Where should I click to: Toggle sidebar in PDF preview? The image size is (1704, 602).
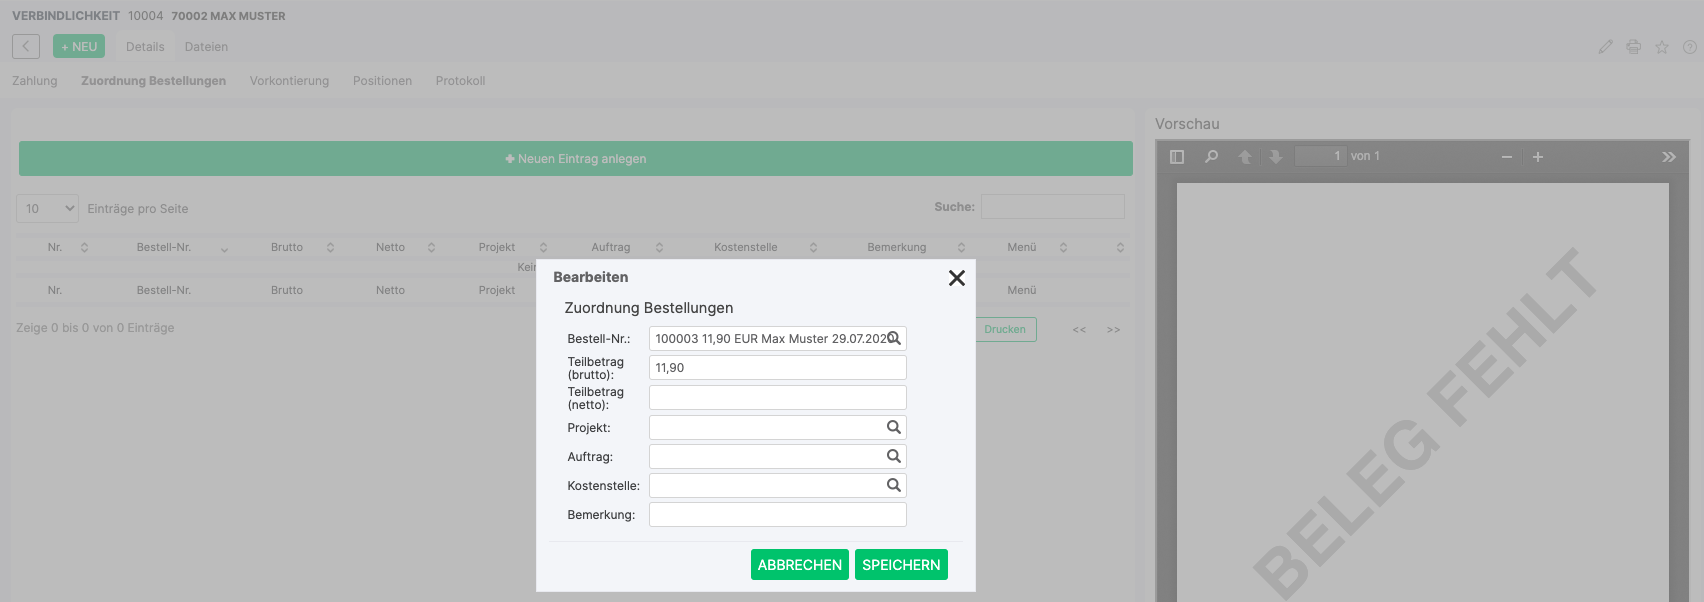click(x=1177, y=157)
